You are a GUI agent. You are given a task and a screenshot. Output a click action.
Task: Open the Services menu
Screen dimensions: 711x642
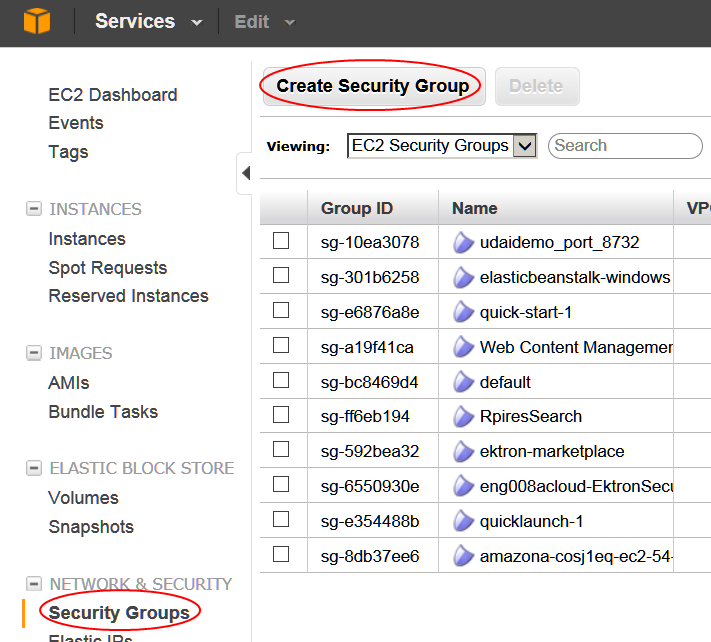tap(149, 21)
